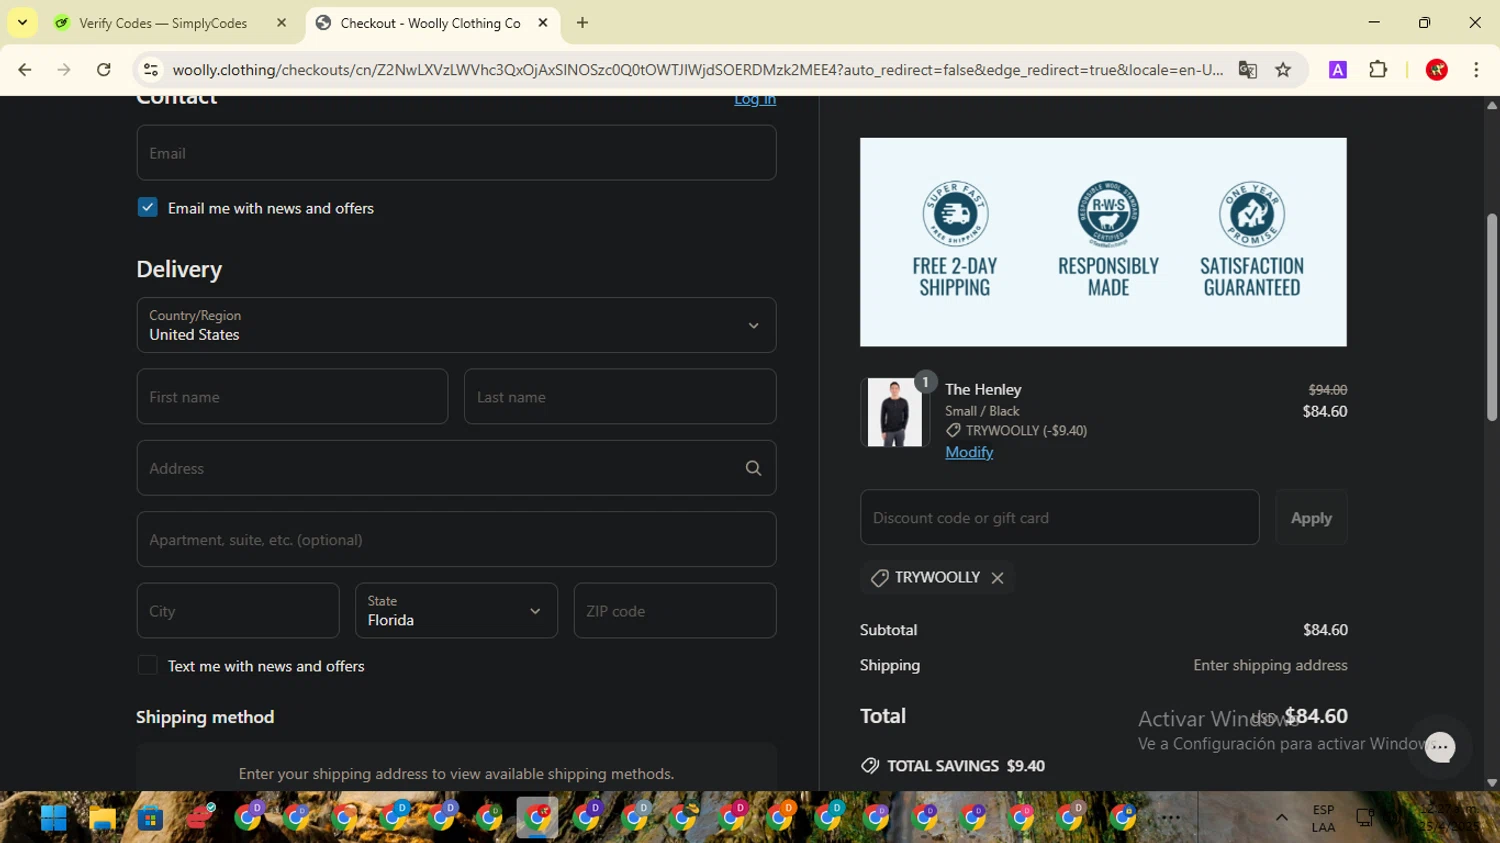1500x843 pixels.
Task: Close the Verify Codes — SimplyCodes tab
Action: tap(281, 22)
